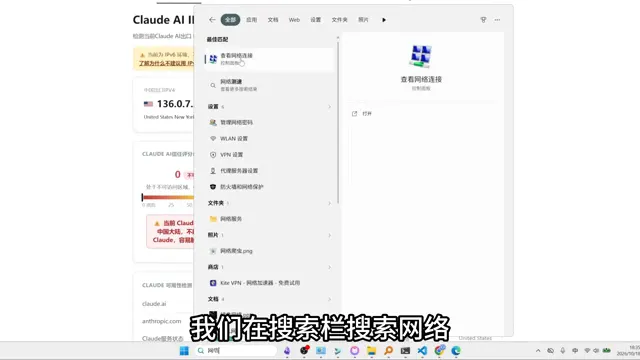The image size is (640, 360).
Task: Open the purple circle app on taskbar
Action: (354, 351)
